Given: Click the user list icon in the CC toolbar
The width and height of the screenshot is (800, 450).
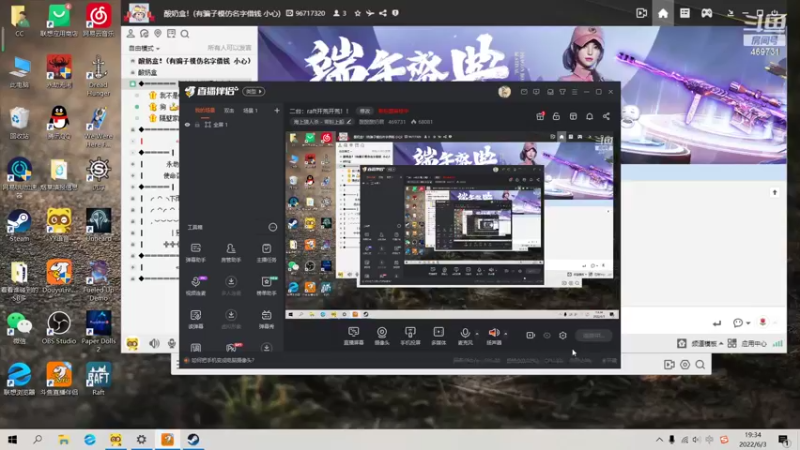Looking at the screenshot, I should click(131, 34).
